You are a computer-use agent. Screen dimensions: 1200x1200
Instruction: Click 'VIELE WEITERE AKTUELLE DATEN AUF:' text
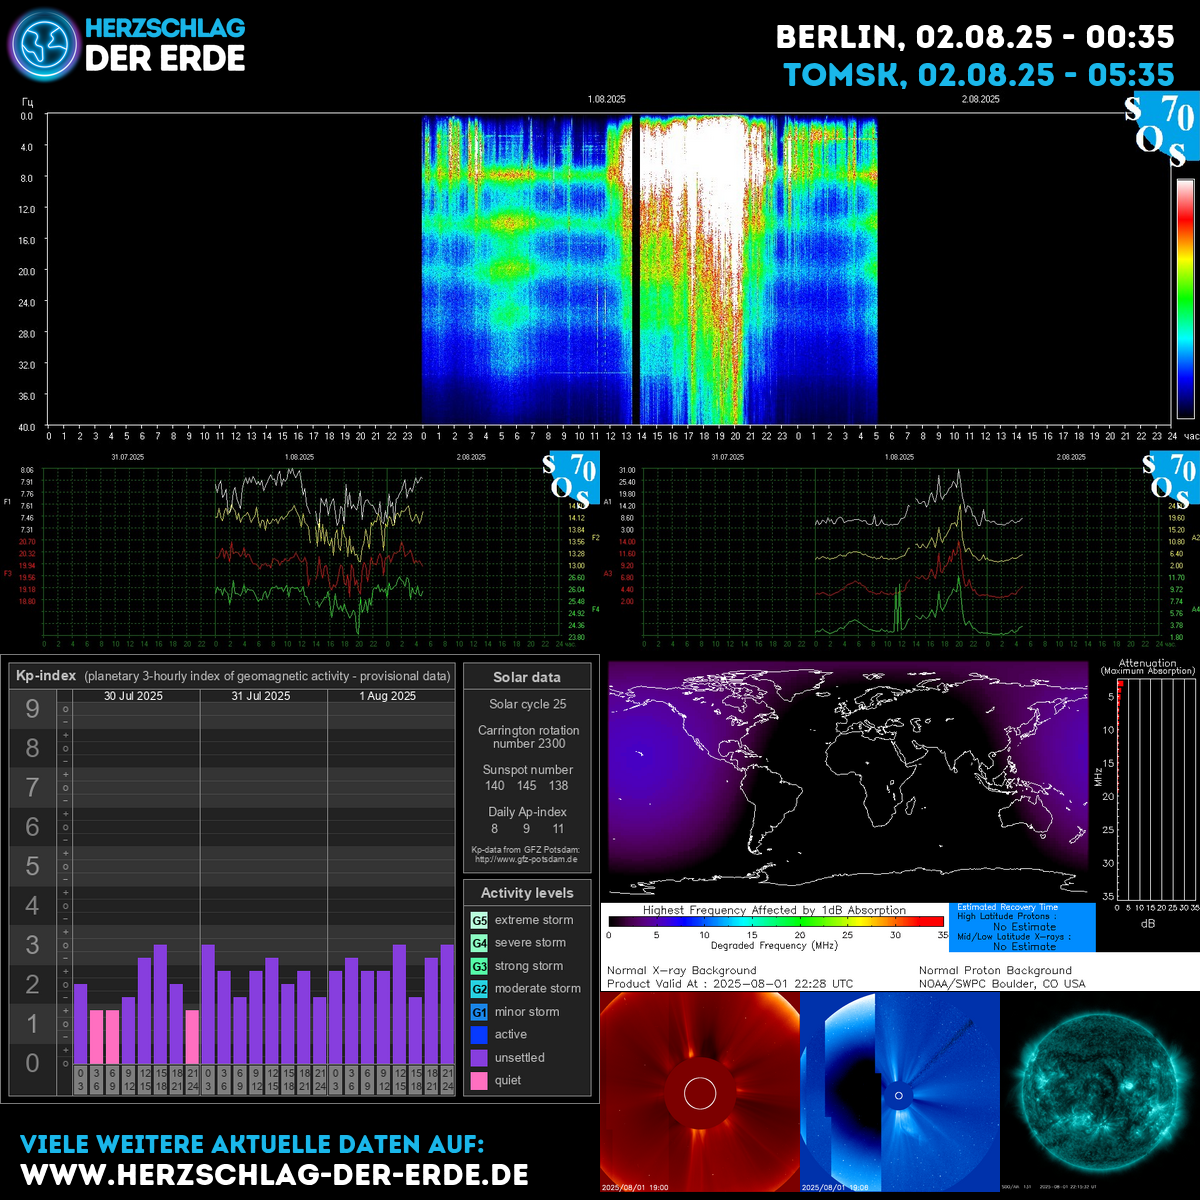(x=252, y=1143)
